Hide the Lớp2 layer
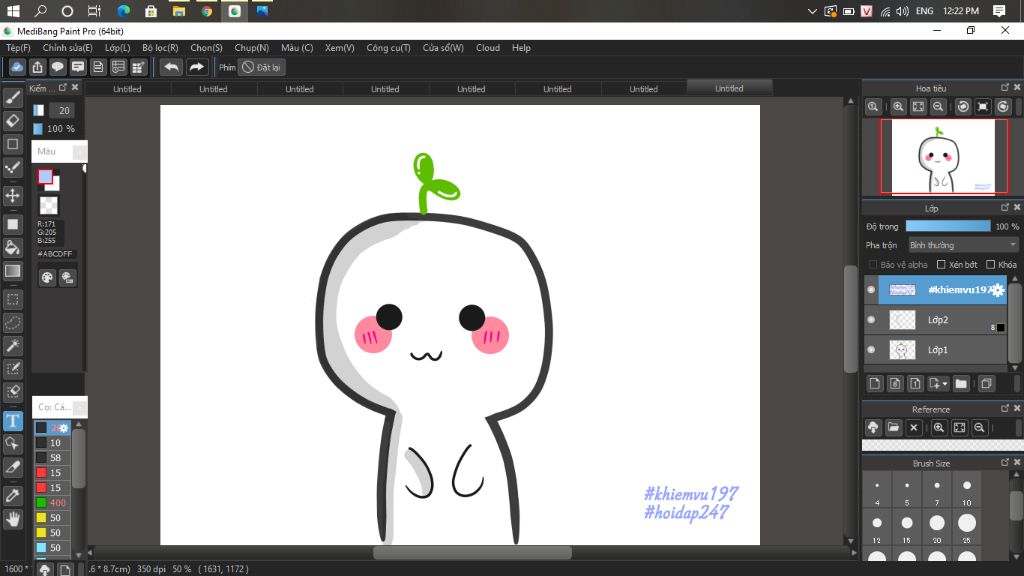 pos(871,320)
